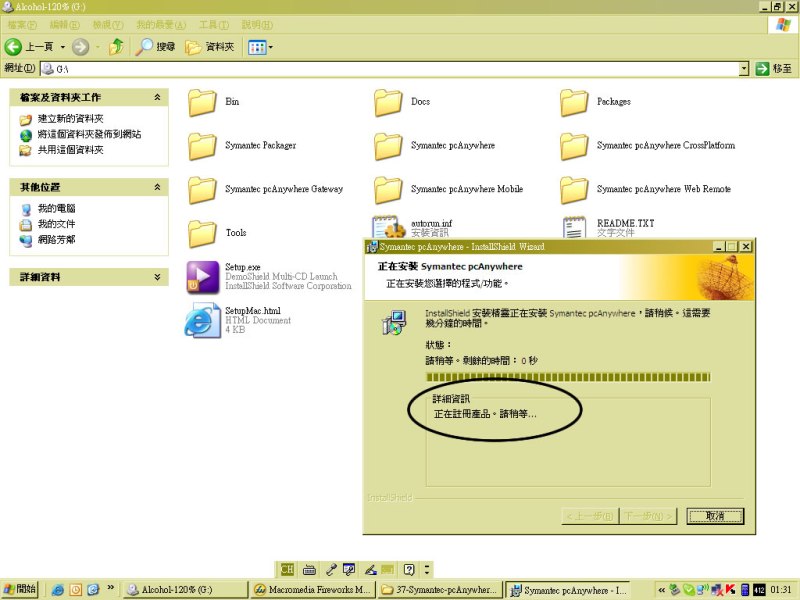Show more quick launch items
The width and height of the screenshot is (800, 600).
pyautogui.click(x=110, y=588)
